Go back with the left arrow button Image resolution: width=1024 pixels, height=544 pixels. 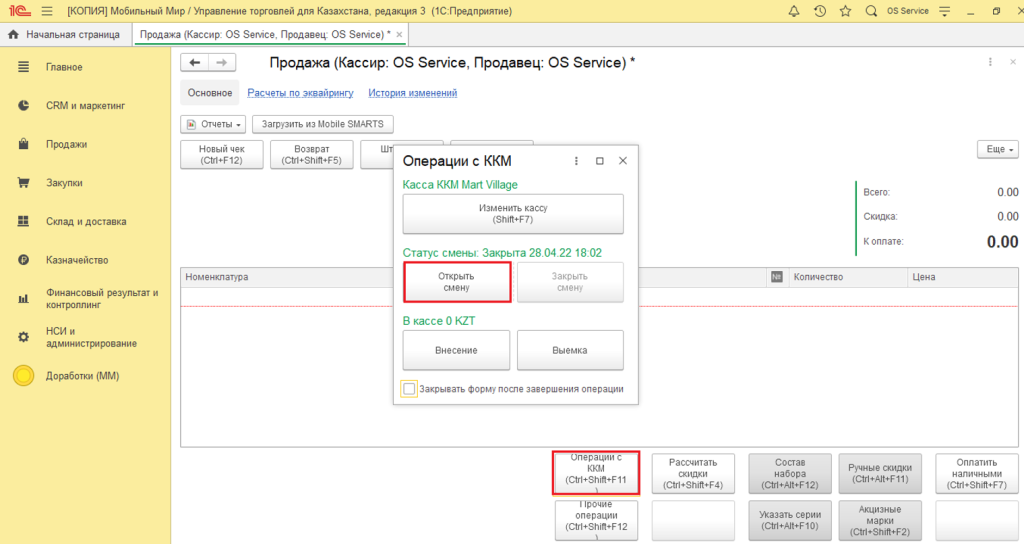coord(195,63)
